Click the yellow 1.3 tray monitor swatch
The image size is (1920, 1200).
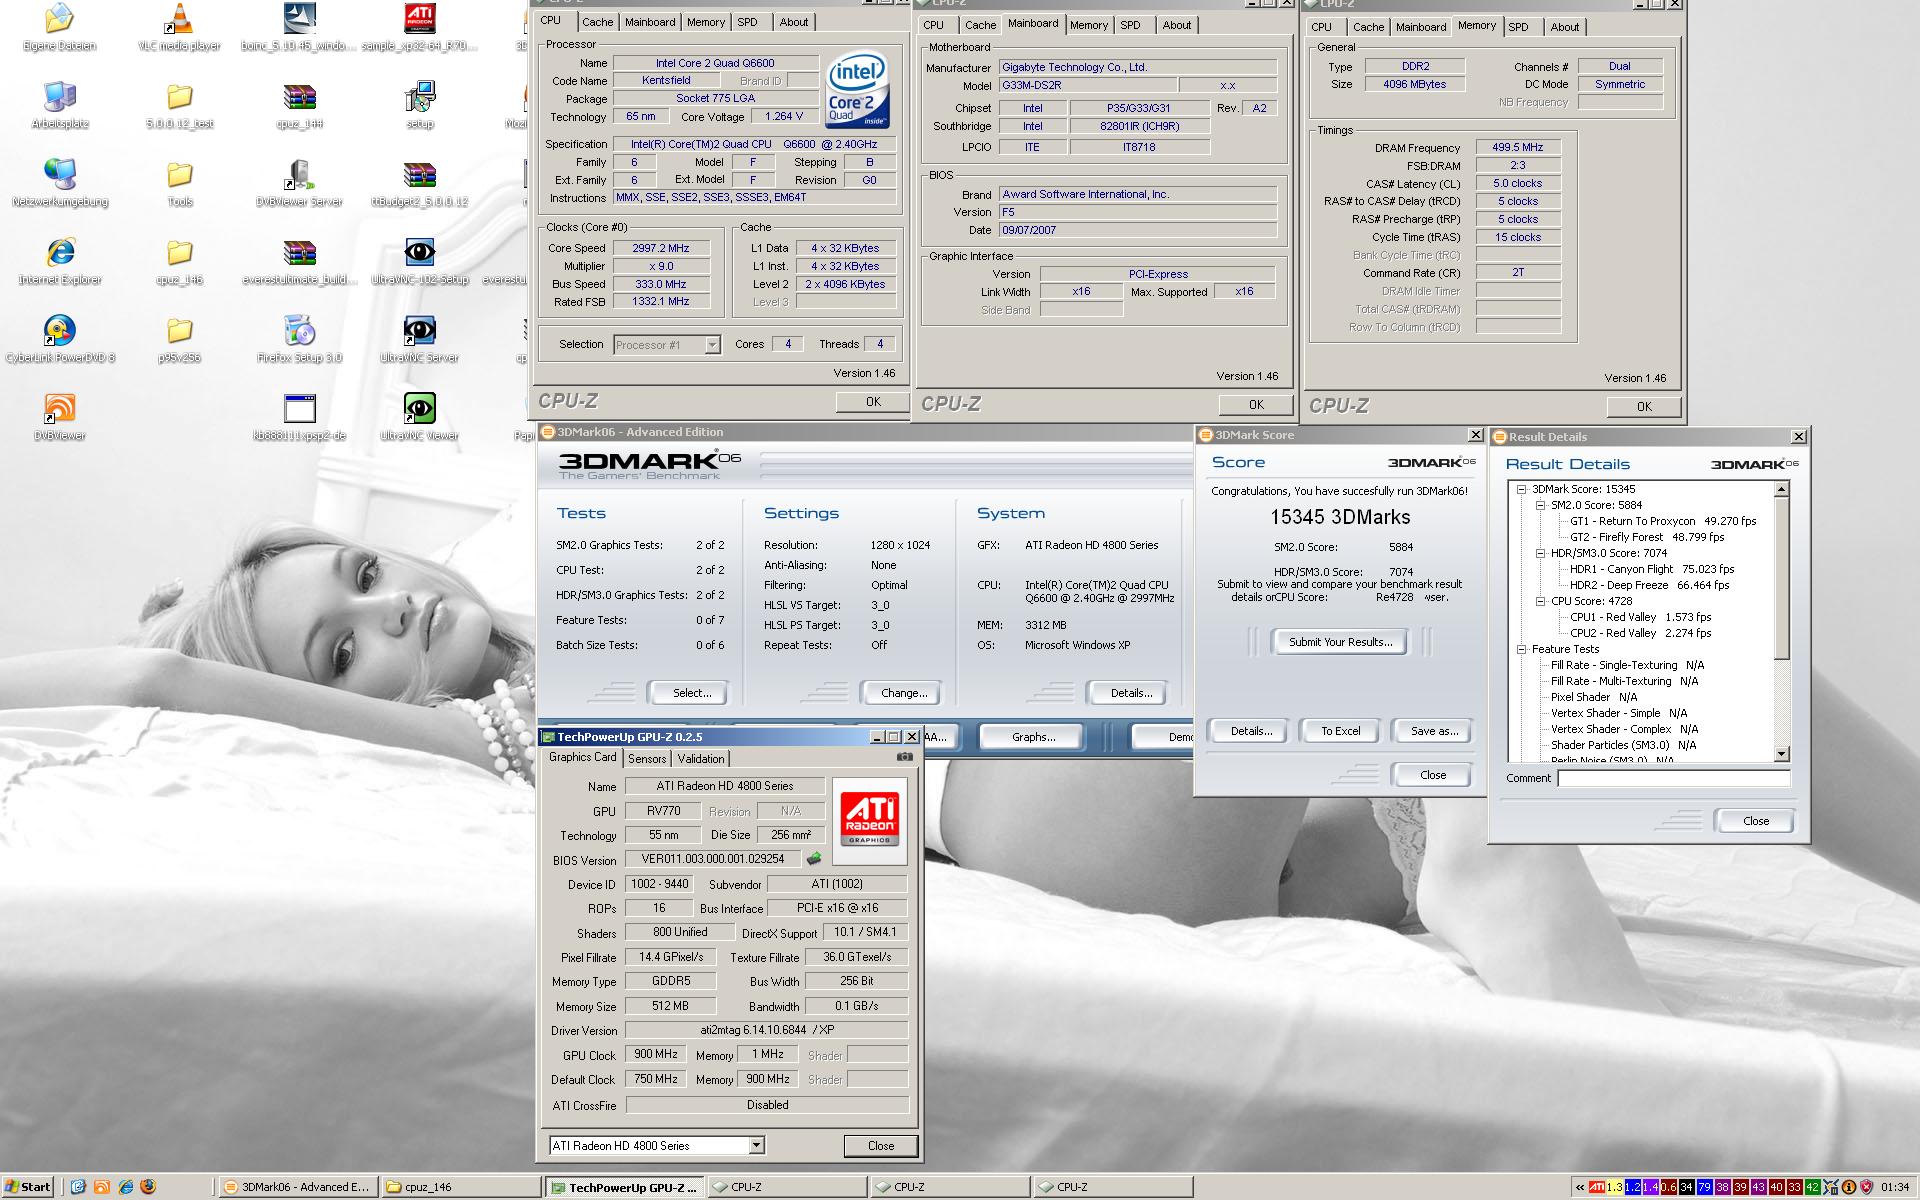tap(1615, 1187)
